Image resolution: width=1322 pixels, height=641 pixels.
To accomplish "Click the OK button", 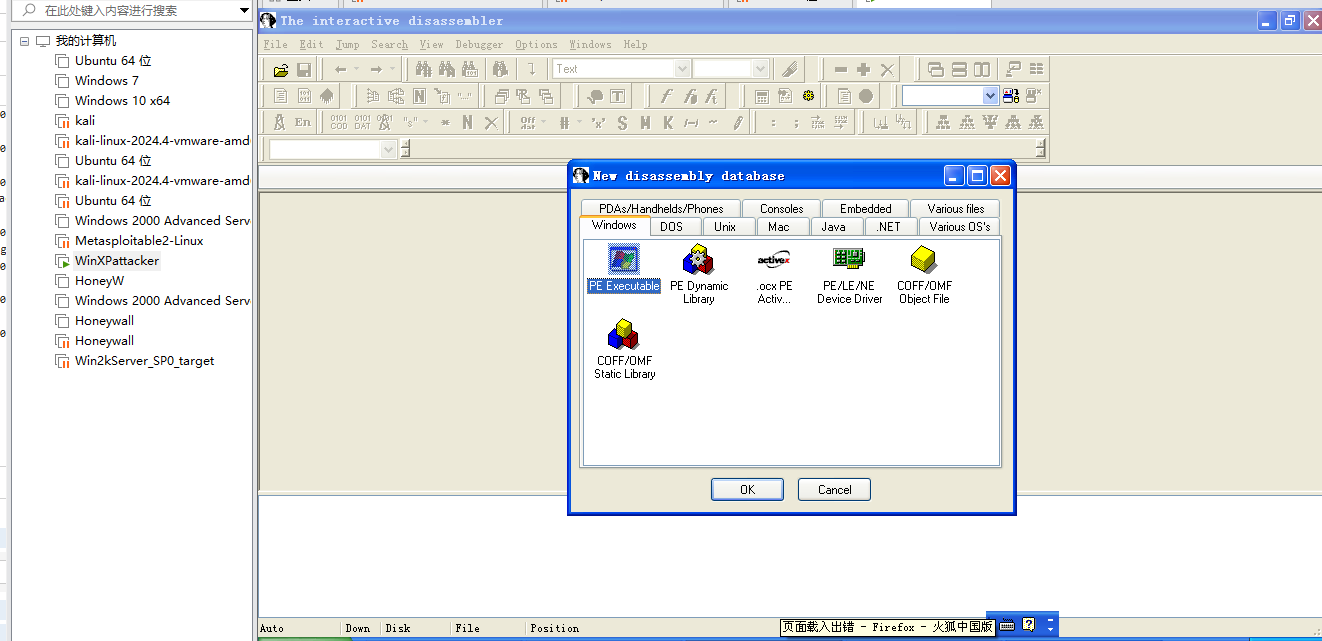I will [747, 489].
